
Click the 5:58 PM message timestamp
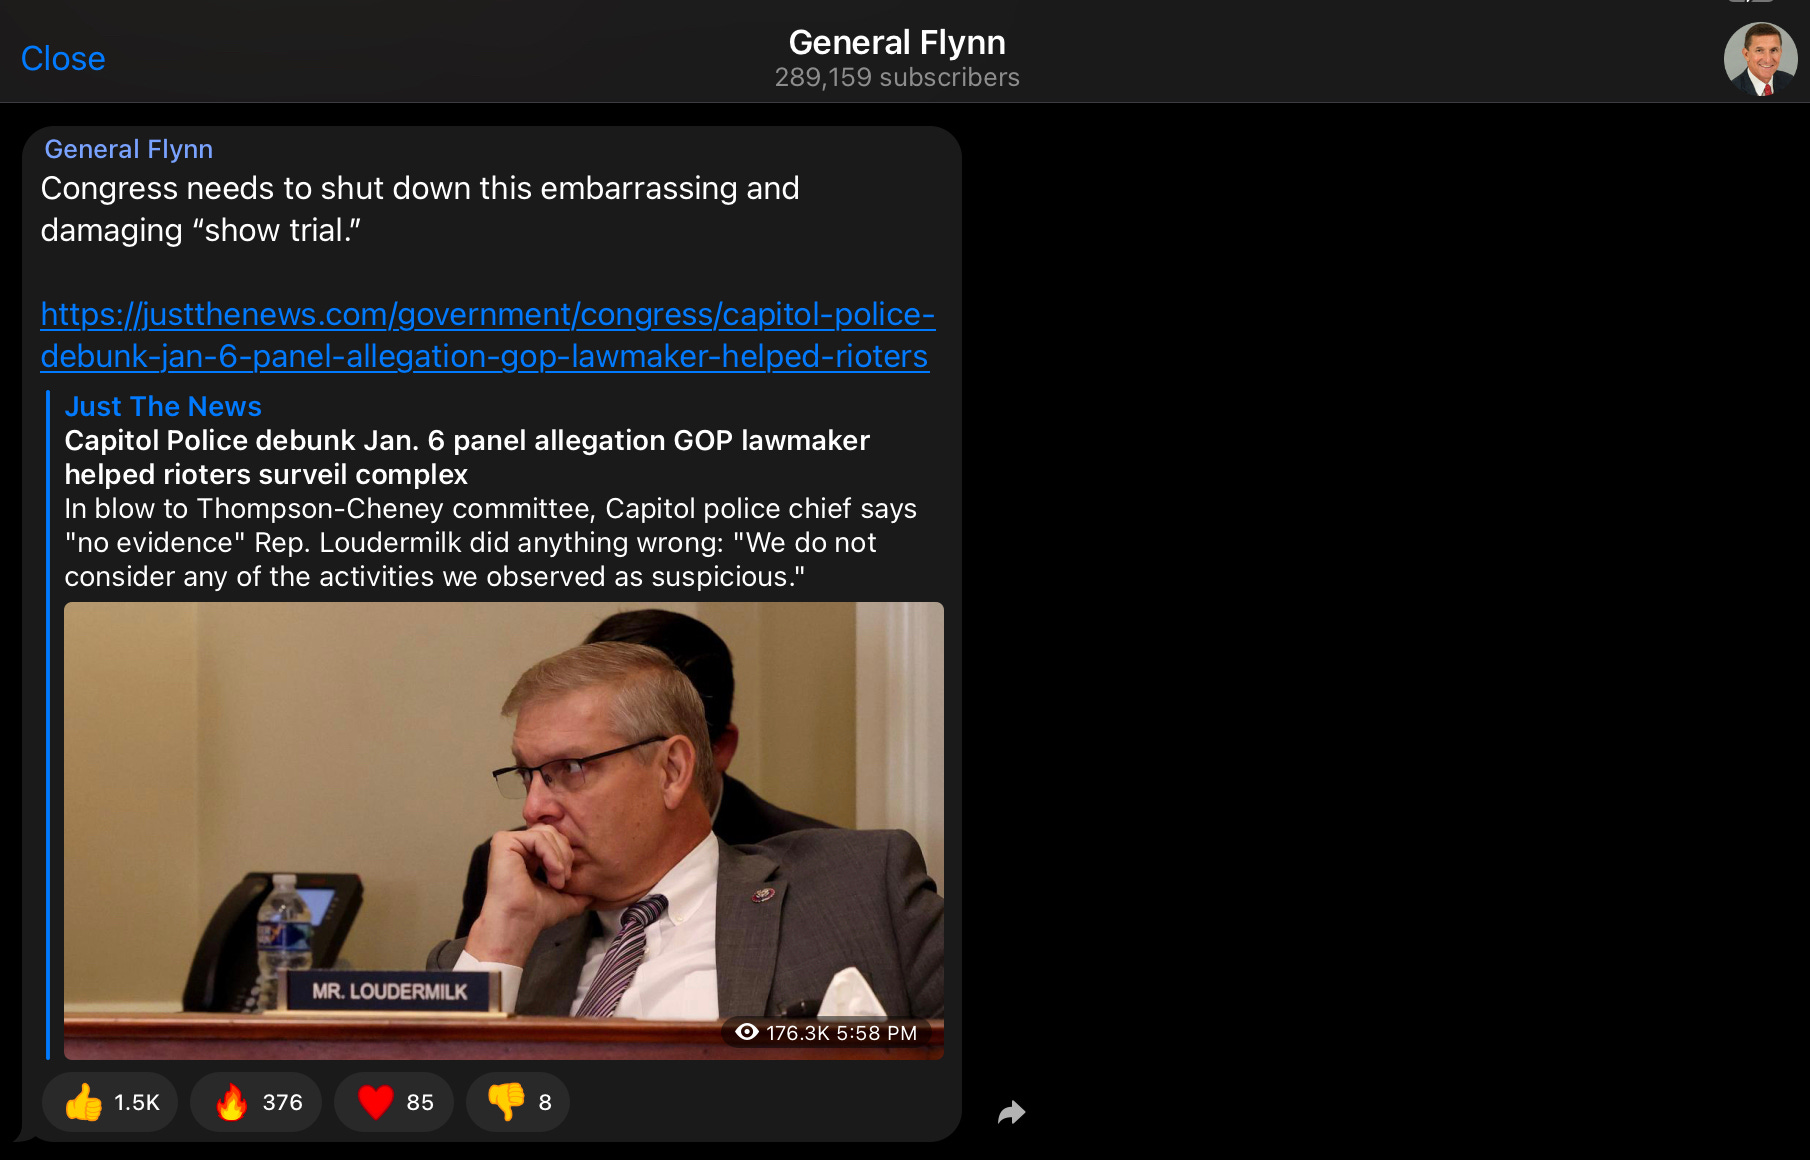pos(877,1033)
